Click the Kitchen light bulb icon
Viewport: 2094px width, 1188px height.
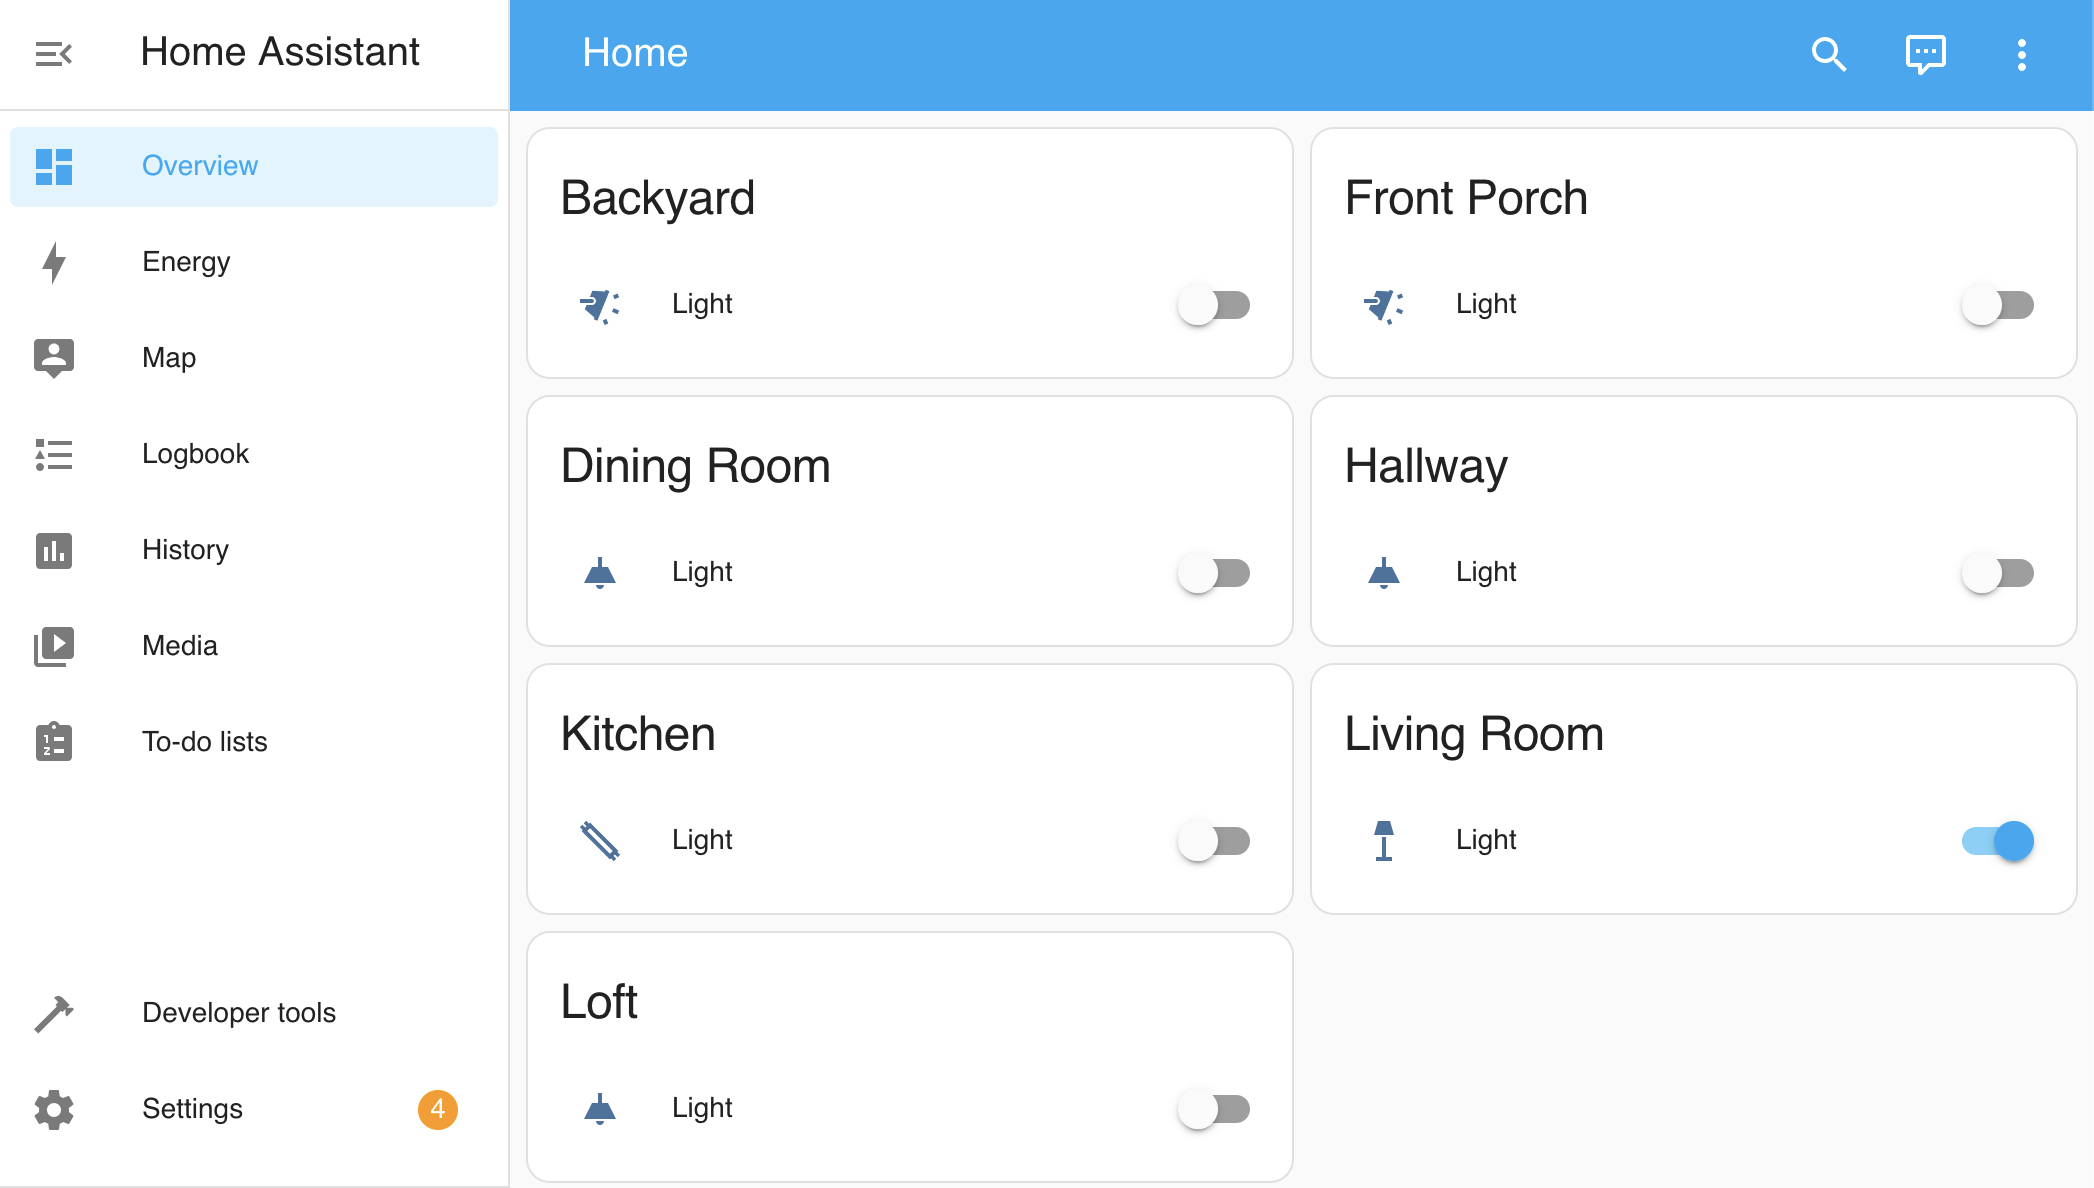point(600,841)
